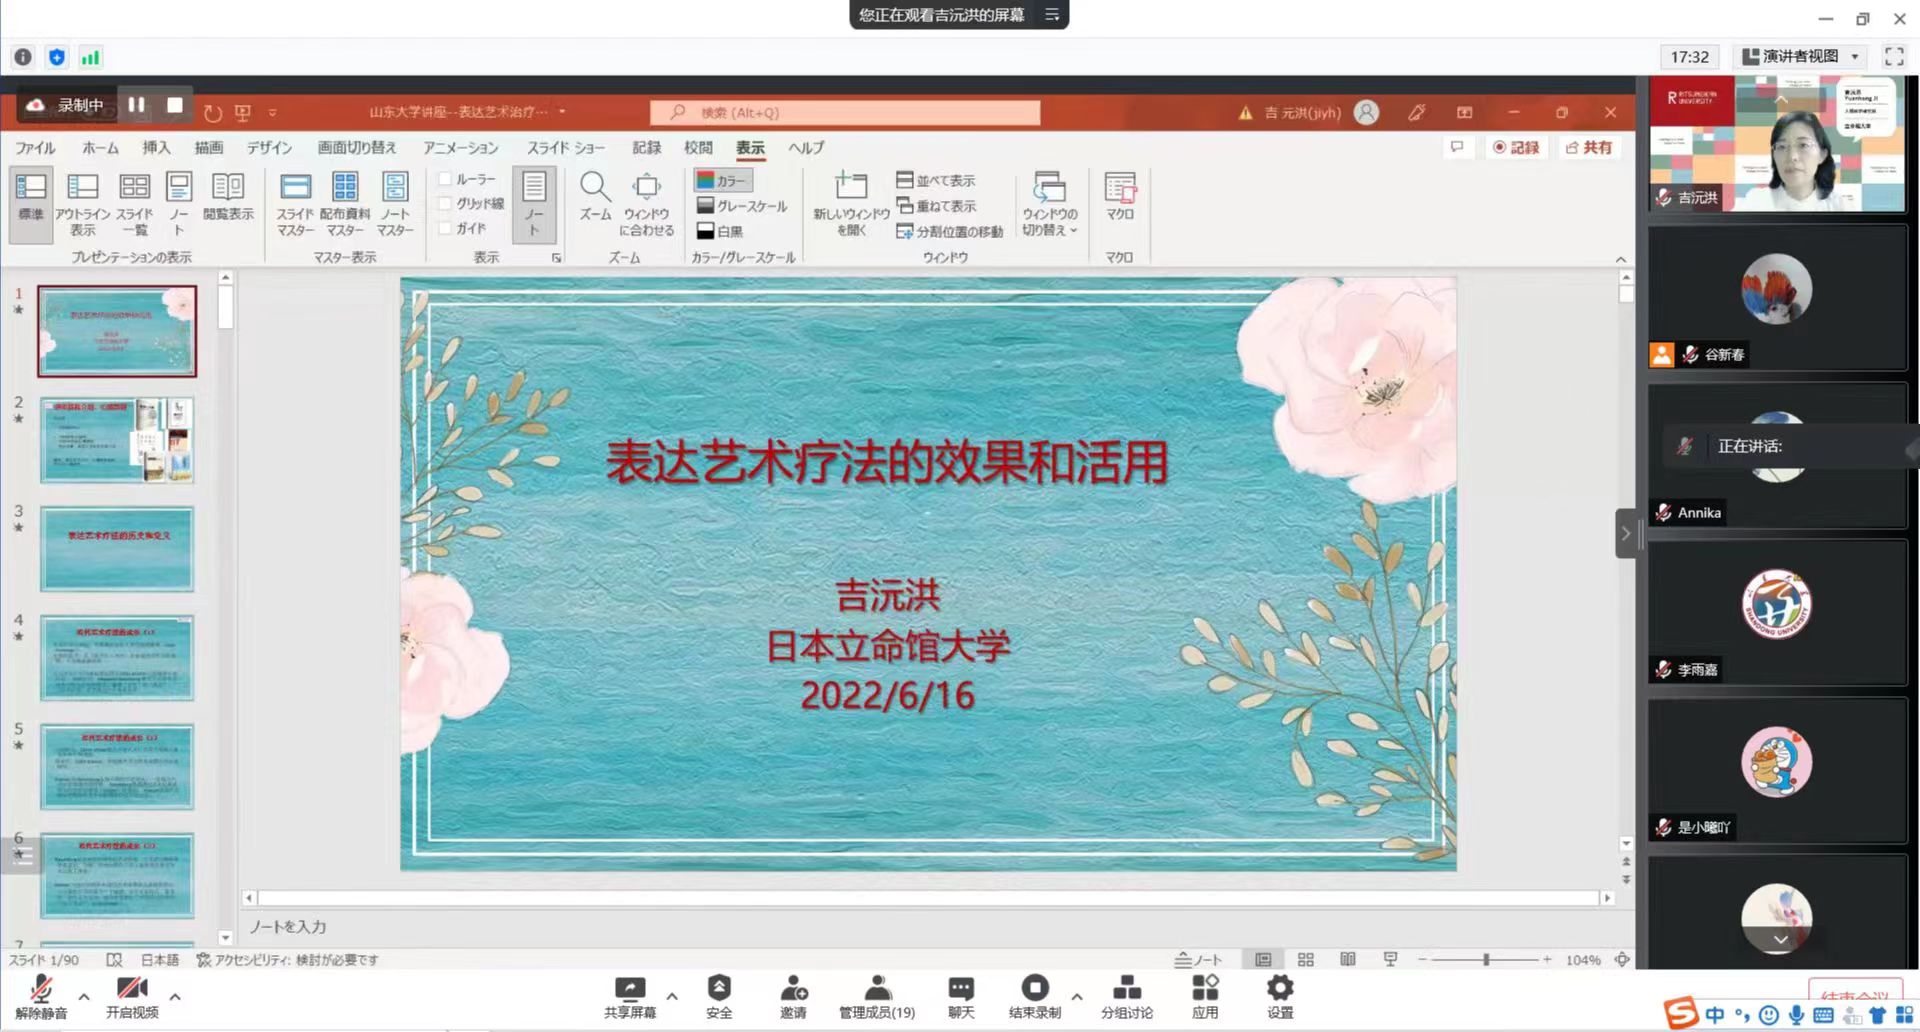Open the chat panel (聊天)

coord(960,997)
